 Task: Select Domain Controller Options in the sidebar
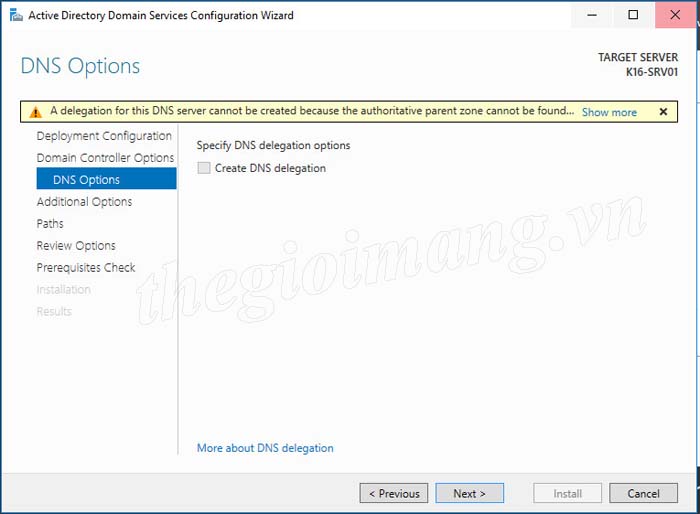click(x=105, y=158)
